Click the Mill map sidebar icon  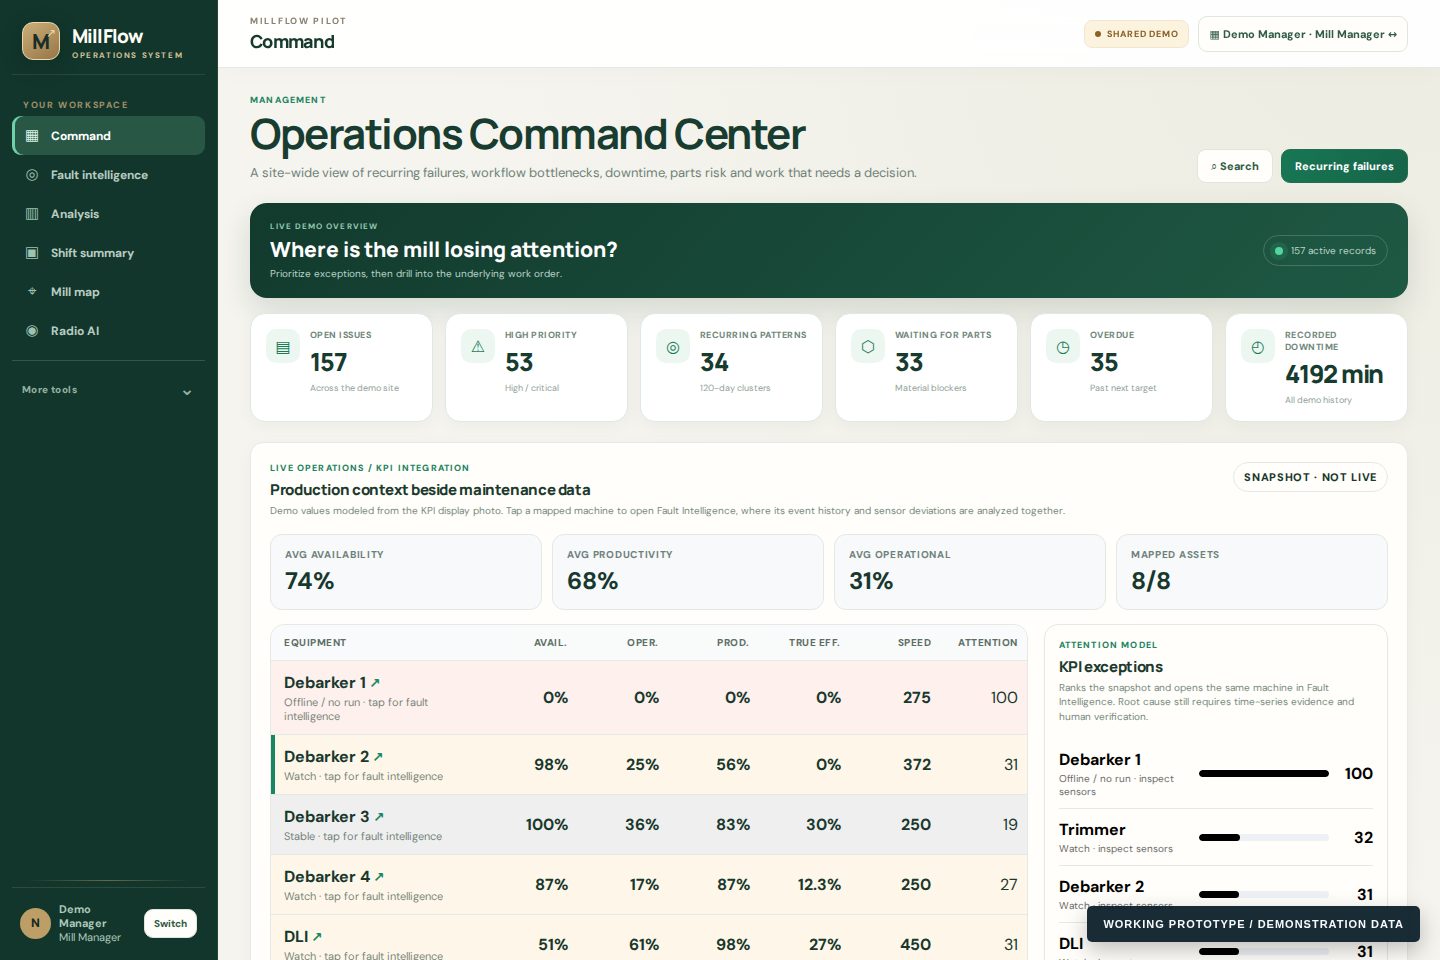[32, 292]
